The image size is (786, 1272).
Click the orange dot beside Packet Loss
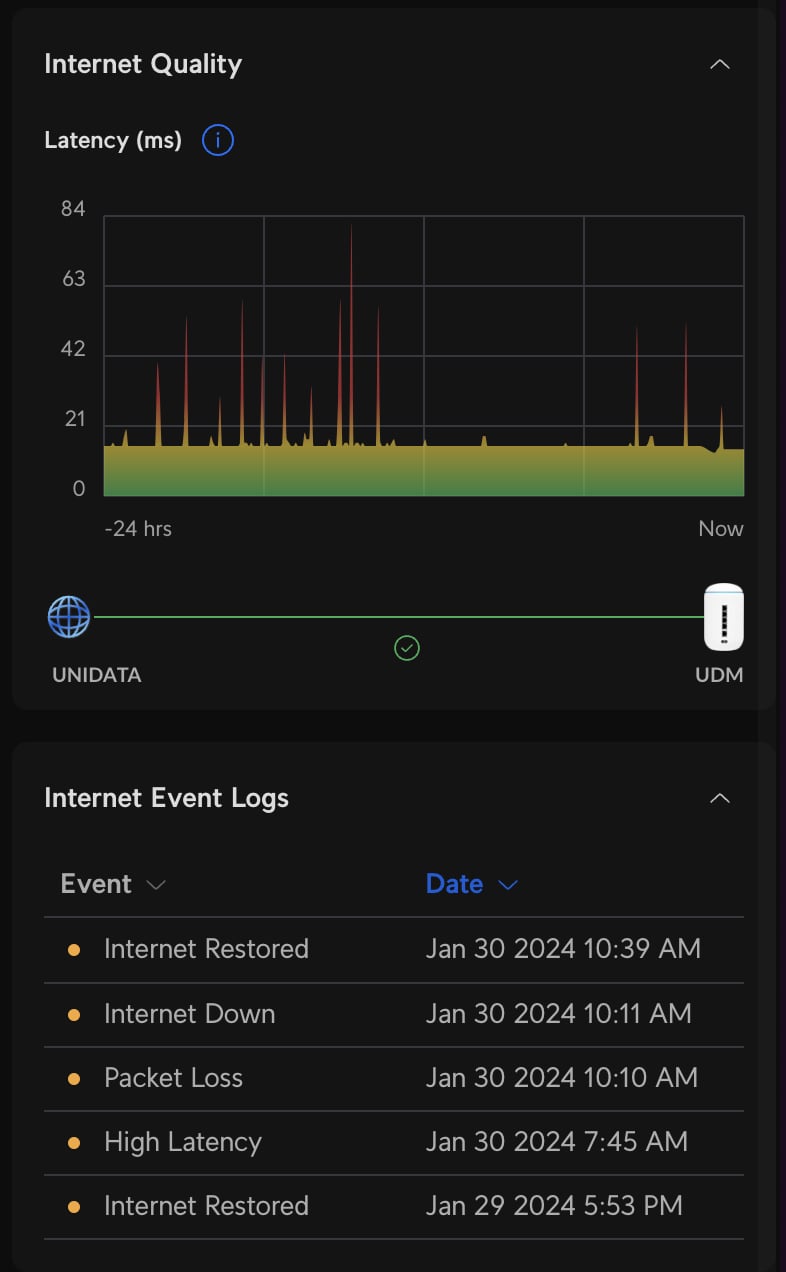click(73, 1079)
